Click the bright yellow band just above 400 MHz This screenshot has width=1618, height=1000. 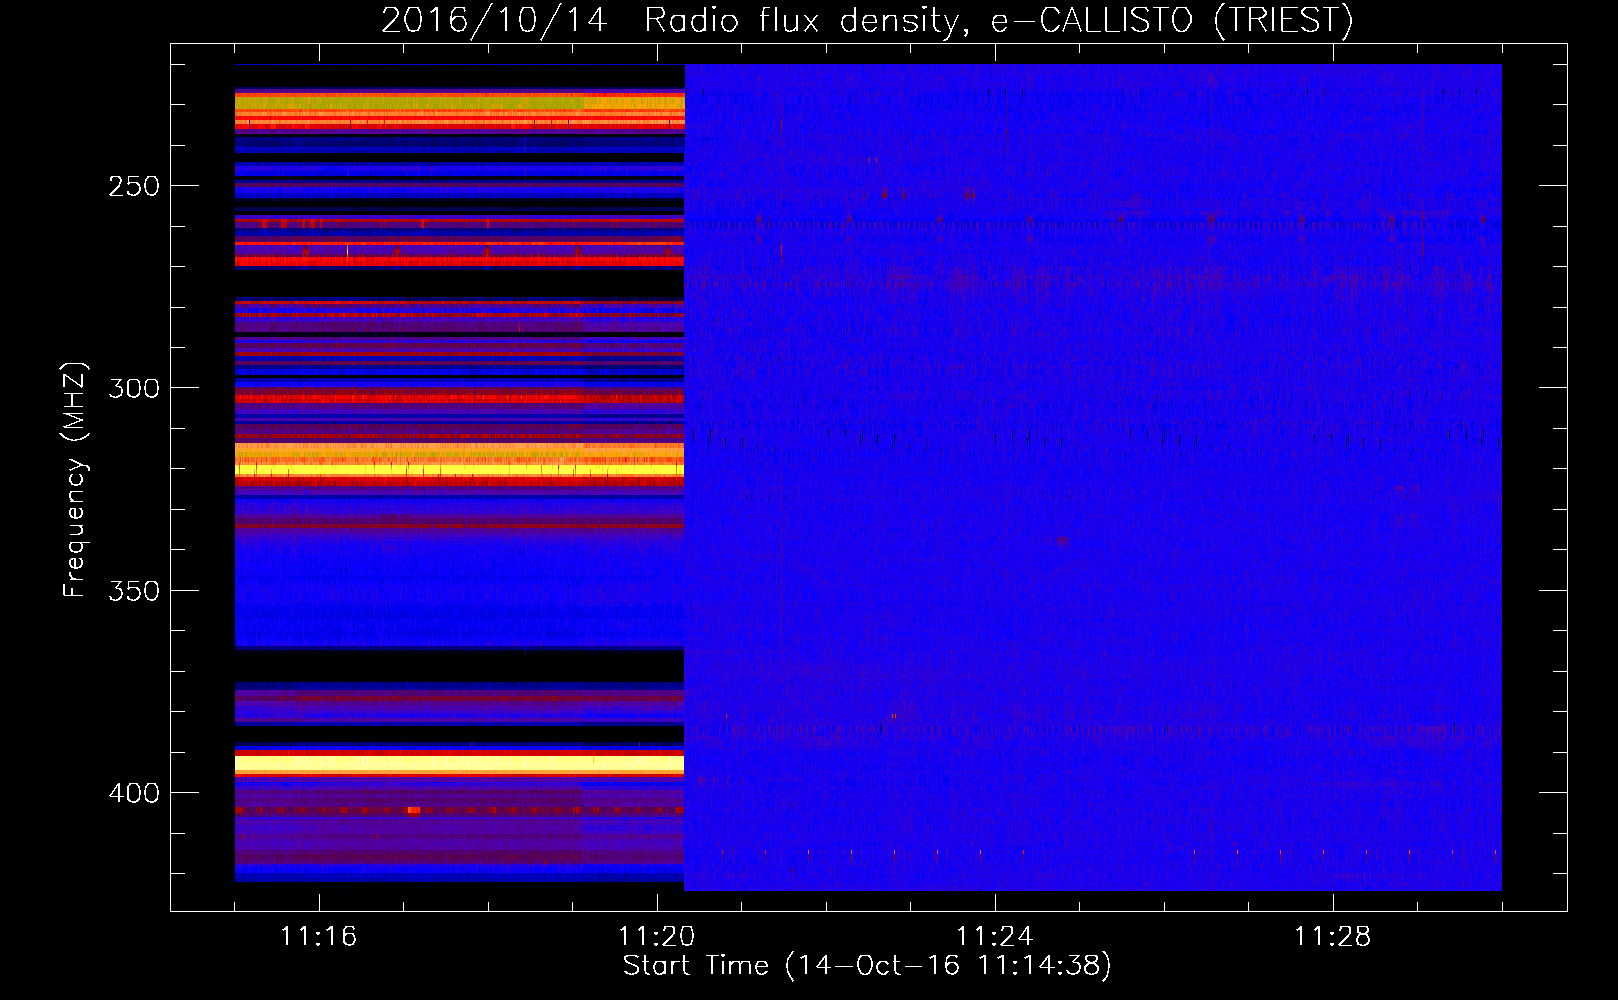click(459, 765)
